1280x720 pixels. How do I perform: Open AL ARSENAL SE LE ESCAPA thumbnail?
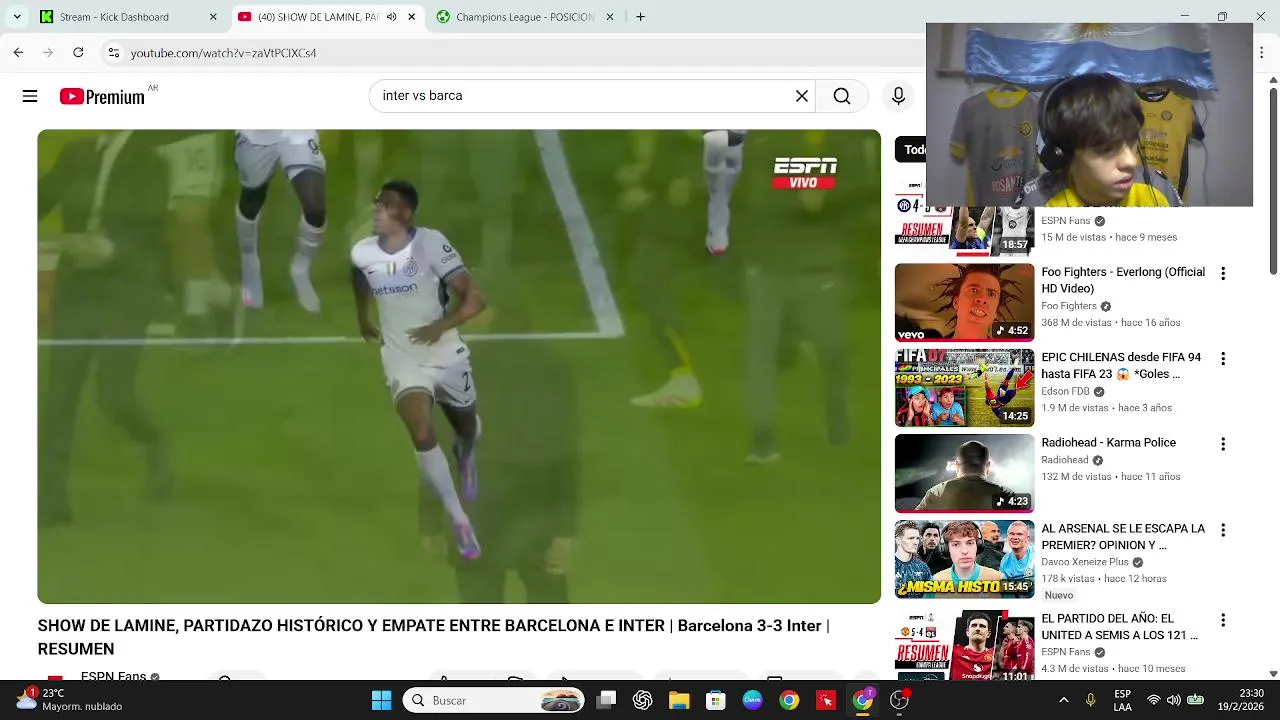coord(964,559)
